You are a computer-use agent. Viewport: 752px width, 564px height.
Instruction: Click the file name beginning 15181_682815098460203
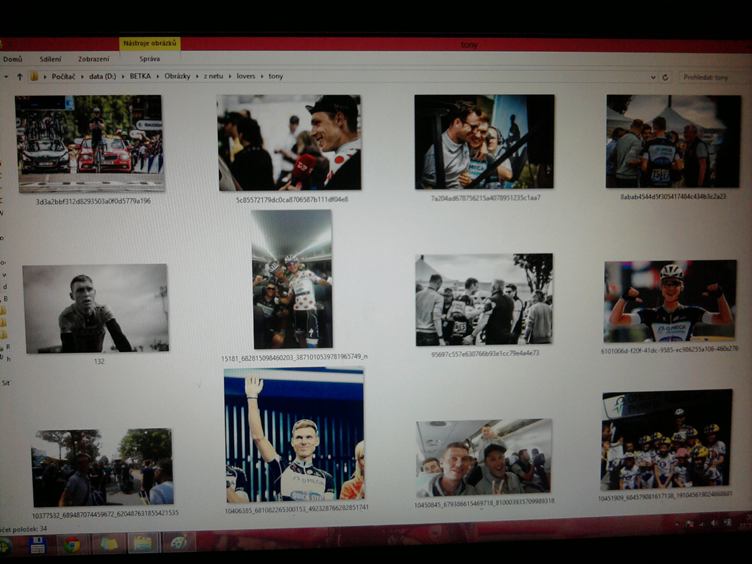(x=294, y=357)
